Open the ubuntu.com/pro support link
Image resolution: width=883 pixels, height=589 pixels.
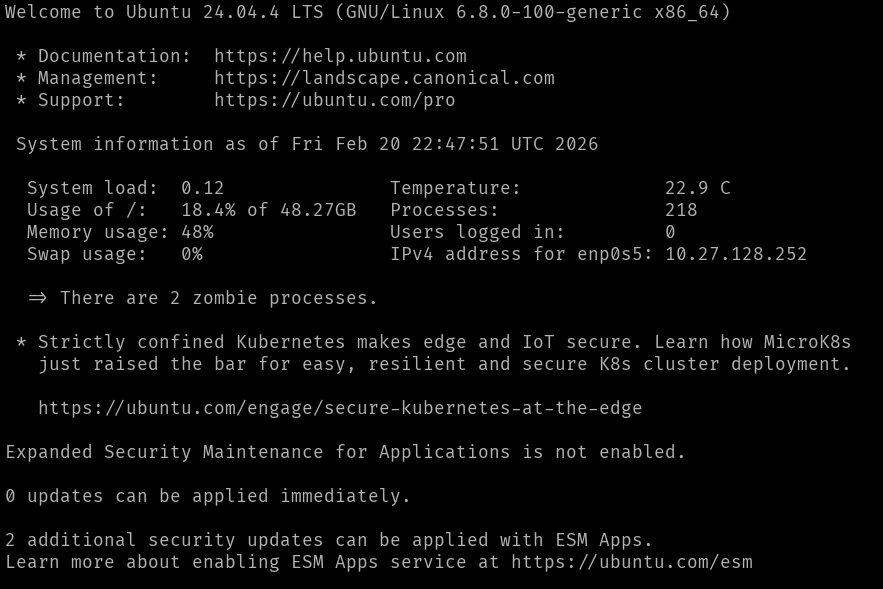click(x=334, y=100)
